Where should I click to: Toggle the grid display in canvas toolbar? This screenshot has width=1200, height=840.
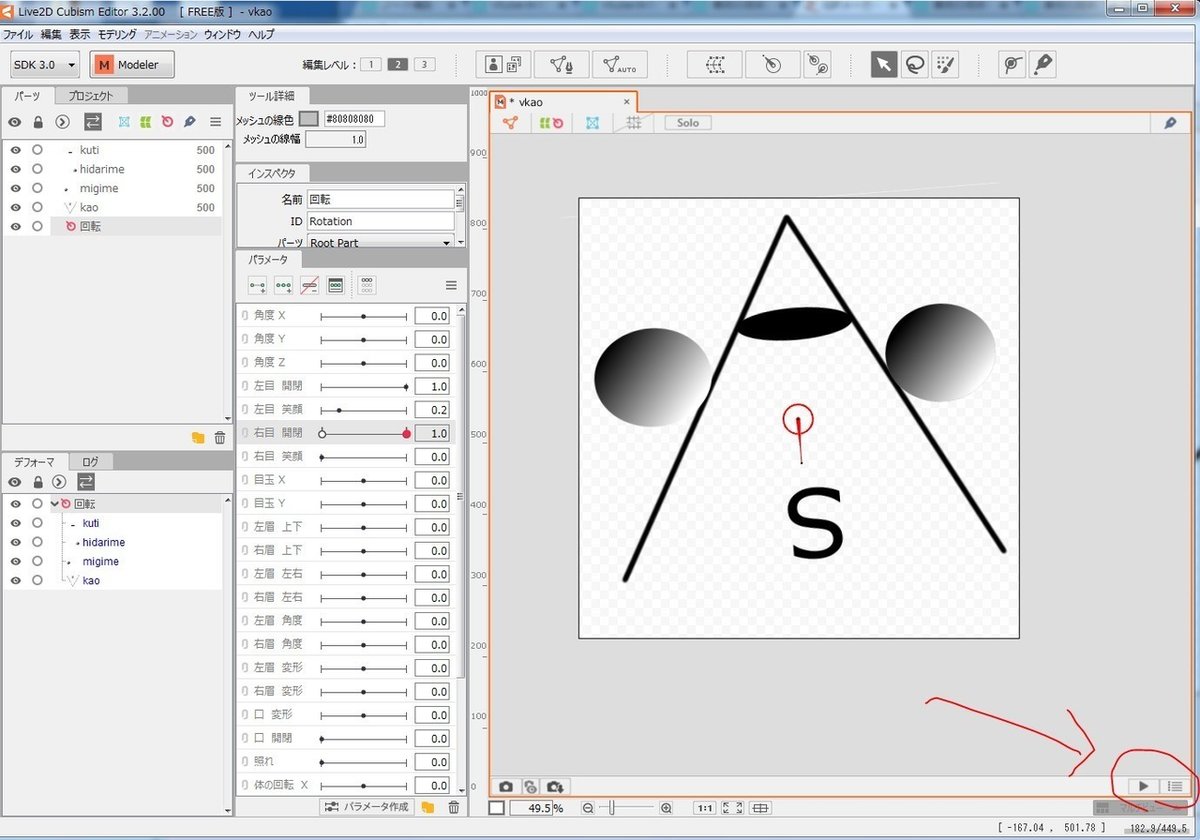click(x=632, y=123)
